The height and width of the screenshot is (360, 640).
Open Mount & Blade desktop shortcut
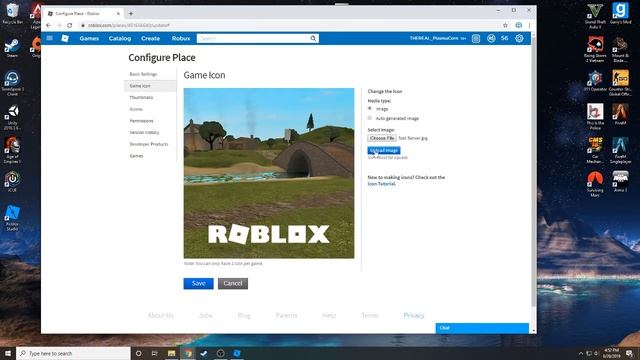click(x=620, y=49)
